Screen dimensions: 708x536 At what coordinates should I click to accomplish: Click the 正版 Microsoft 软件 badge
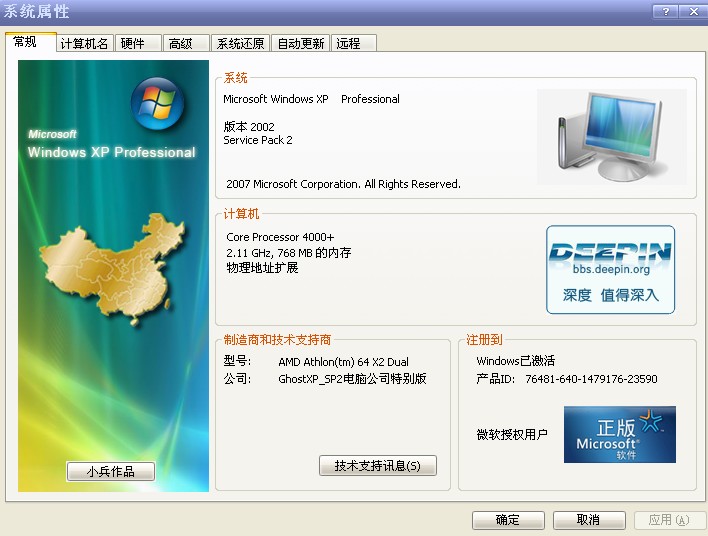[620, 434]
